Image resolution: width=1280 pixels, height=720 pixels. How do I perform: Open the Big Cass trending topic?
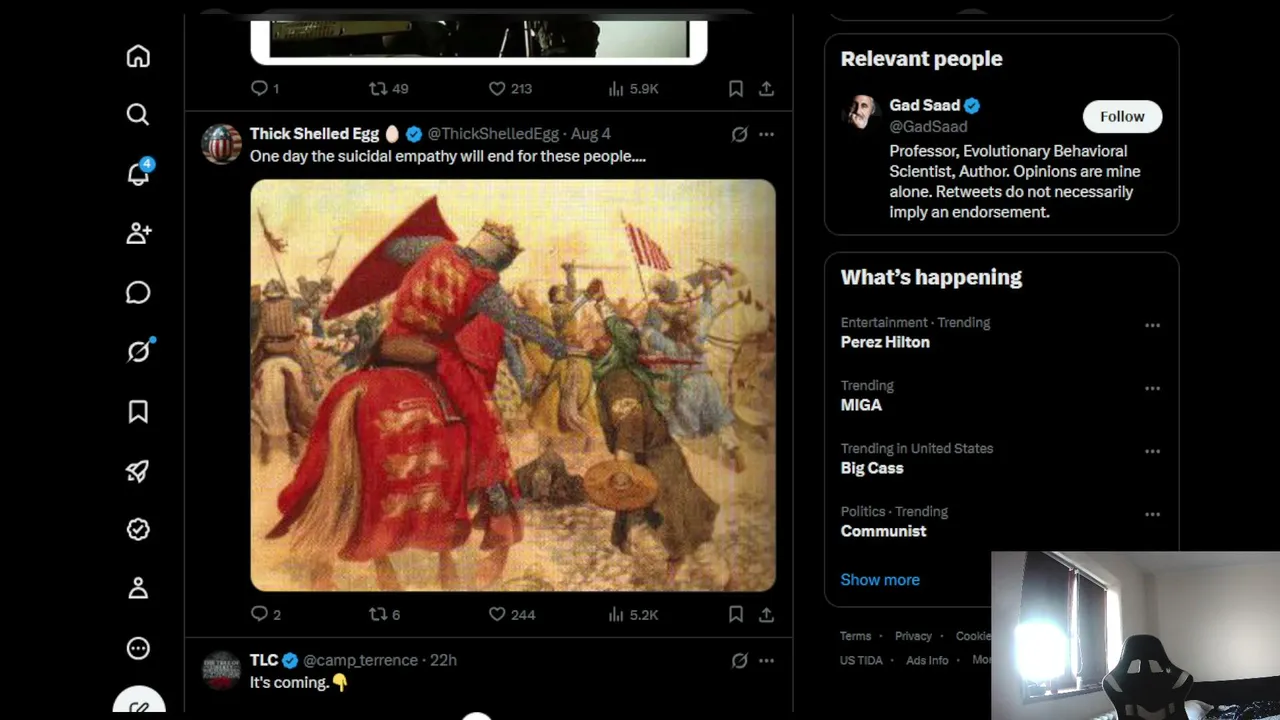tap(872, 468)
